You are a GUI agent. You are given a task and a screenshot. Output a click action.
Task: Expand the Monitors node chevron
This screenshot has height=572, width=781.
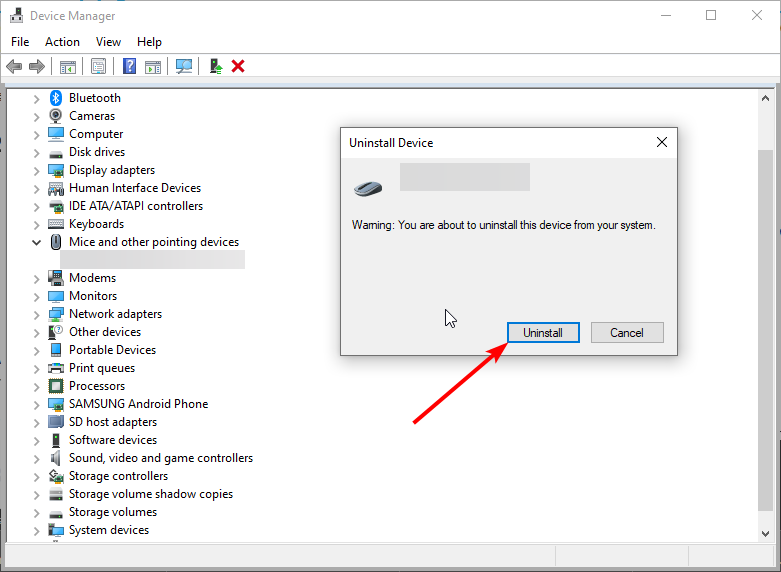tap(36, 296)
